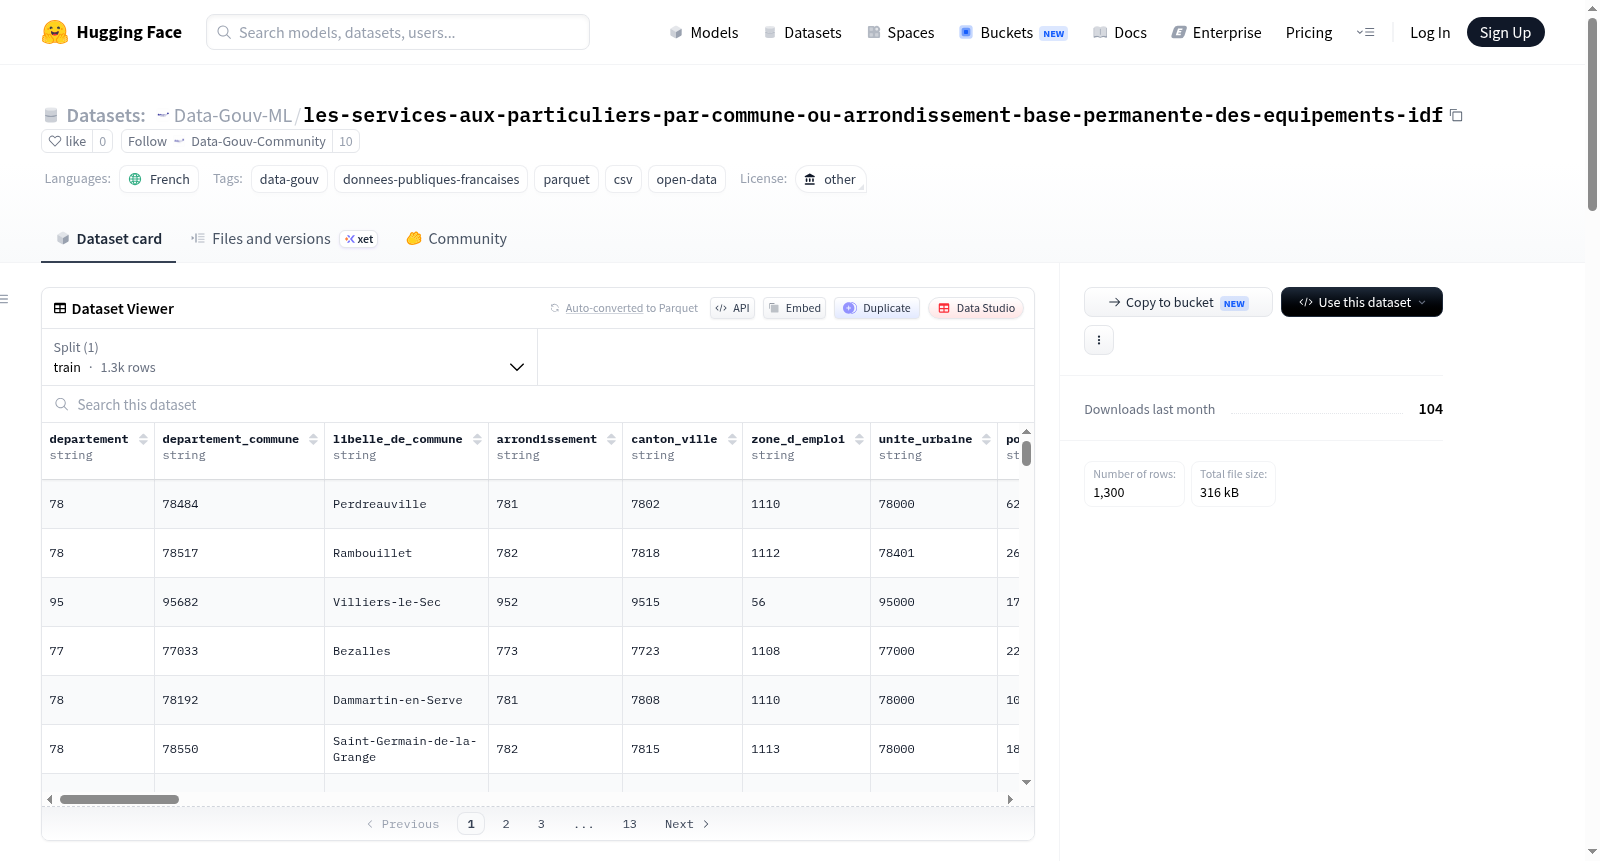Select the Rambouillet cell

406,553
